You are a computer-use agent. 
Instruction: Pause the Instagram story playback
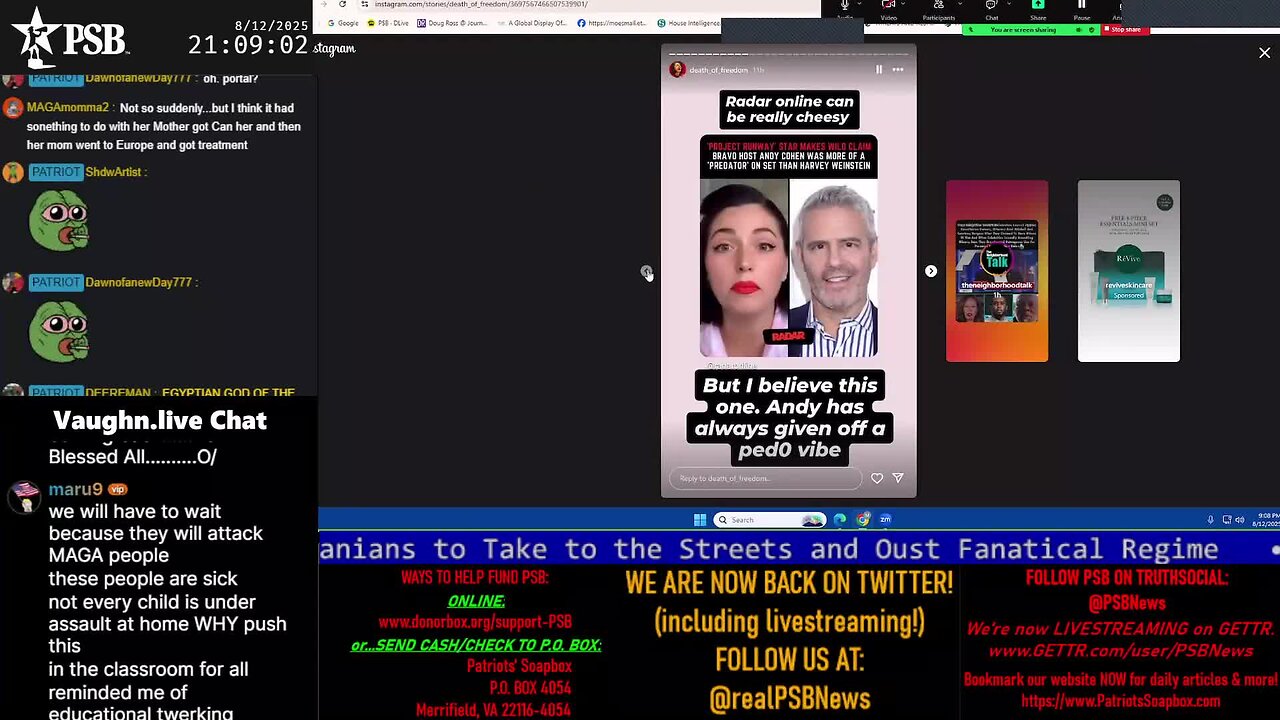tap(879, 70)
